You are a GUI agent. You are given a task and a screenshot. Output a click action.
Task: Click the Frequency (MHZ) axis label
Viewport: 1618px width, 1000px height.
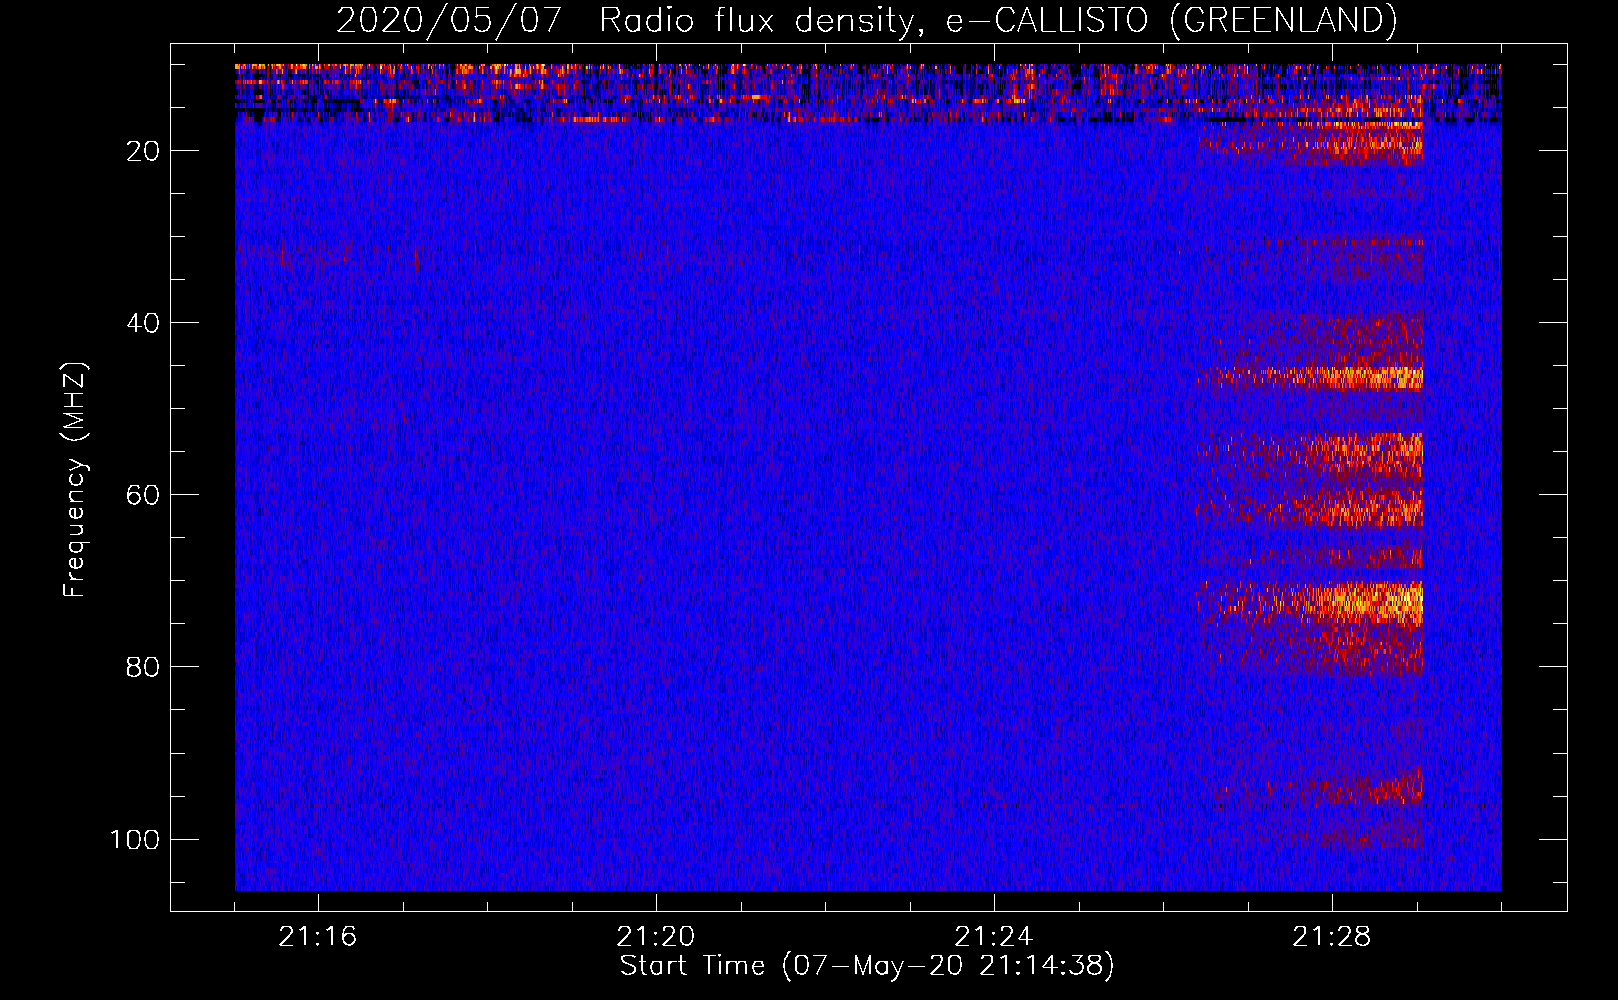pos(75,479)
